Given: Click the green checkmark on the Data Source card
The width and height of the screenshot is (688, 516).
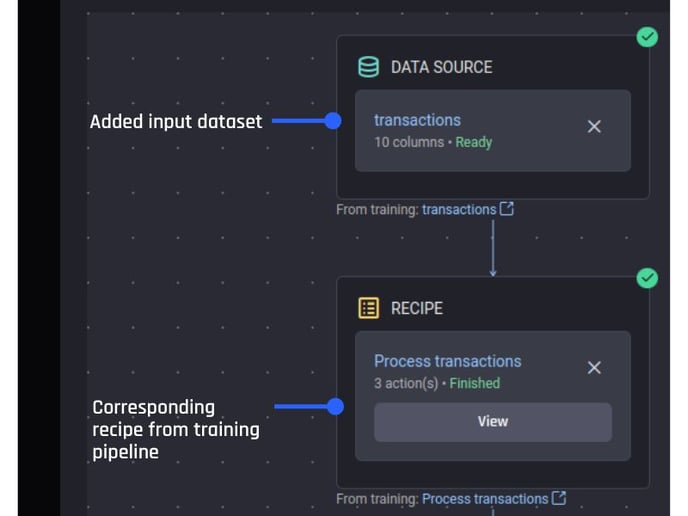Looking at the screenshot, I should pos(647,37).
